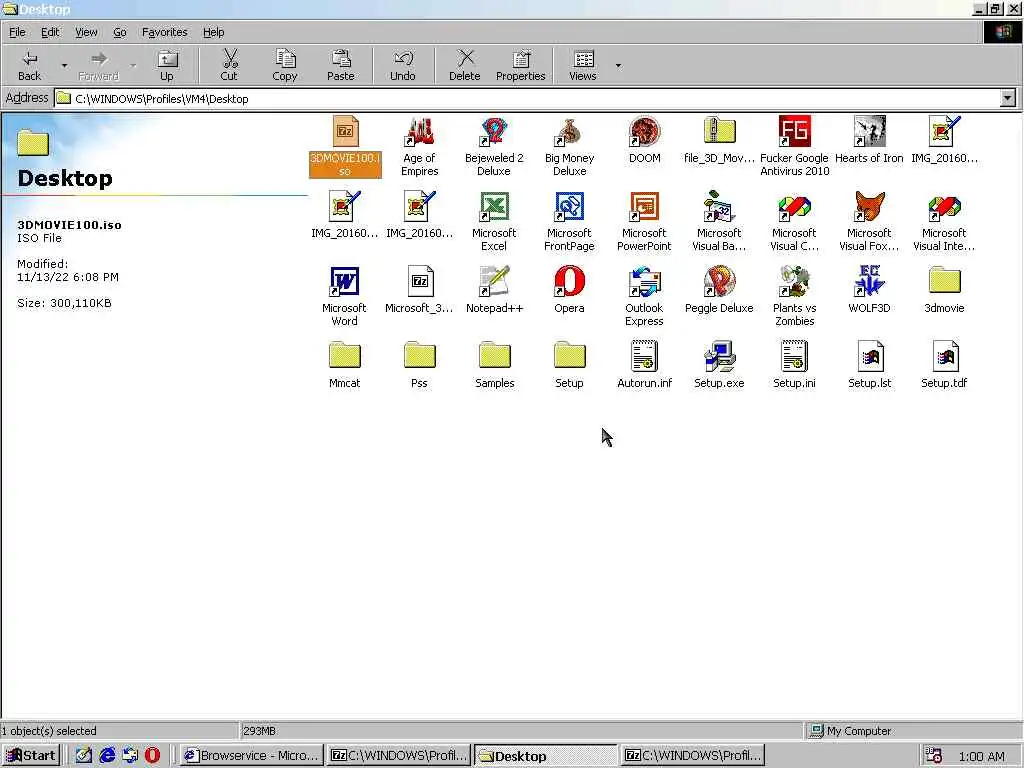
Task: Click the Views toolbar button
Action: click(583, 65)
